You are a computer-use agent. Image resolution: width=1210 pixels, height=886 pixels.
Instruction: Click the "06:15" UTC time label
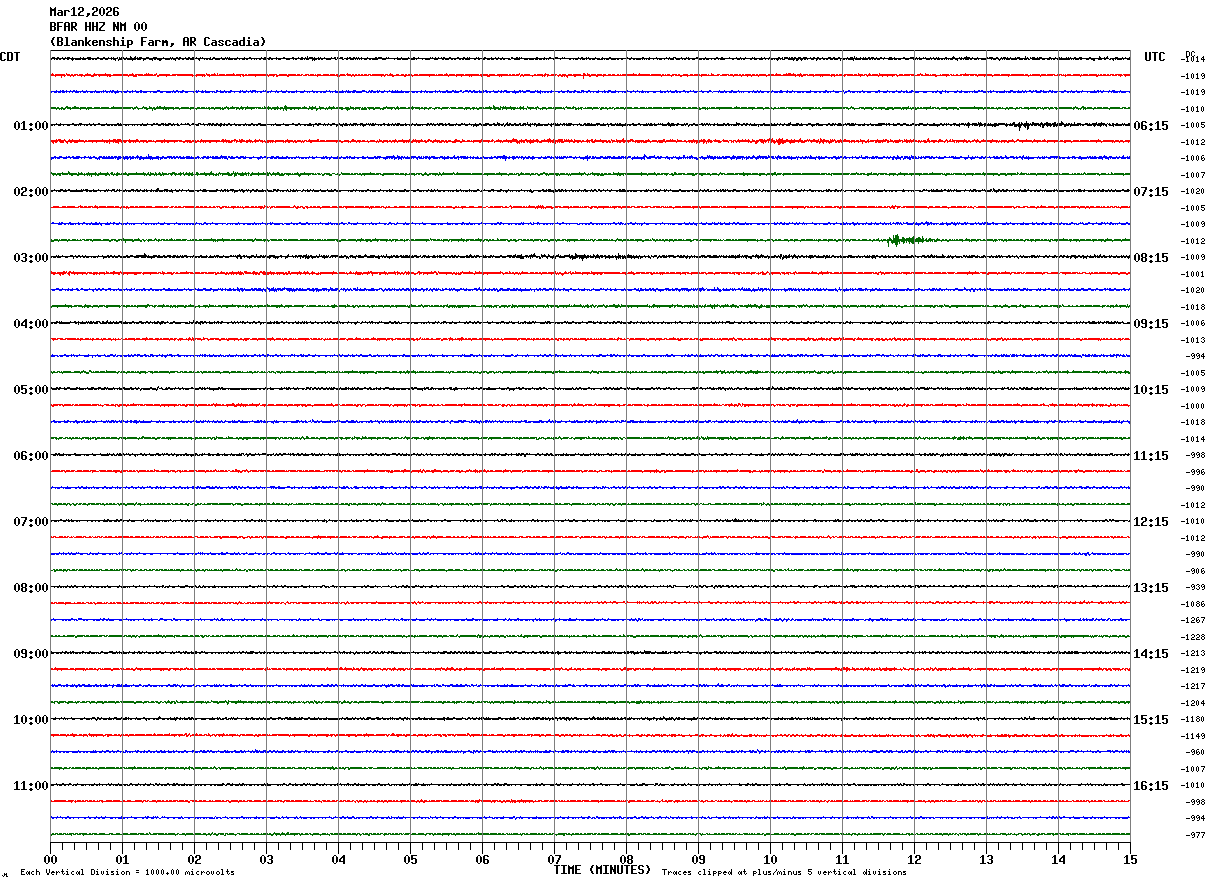[x=1150, y=126]
